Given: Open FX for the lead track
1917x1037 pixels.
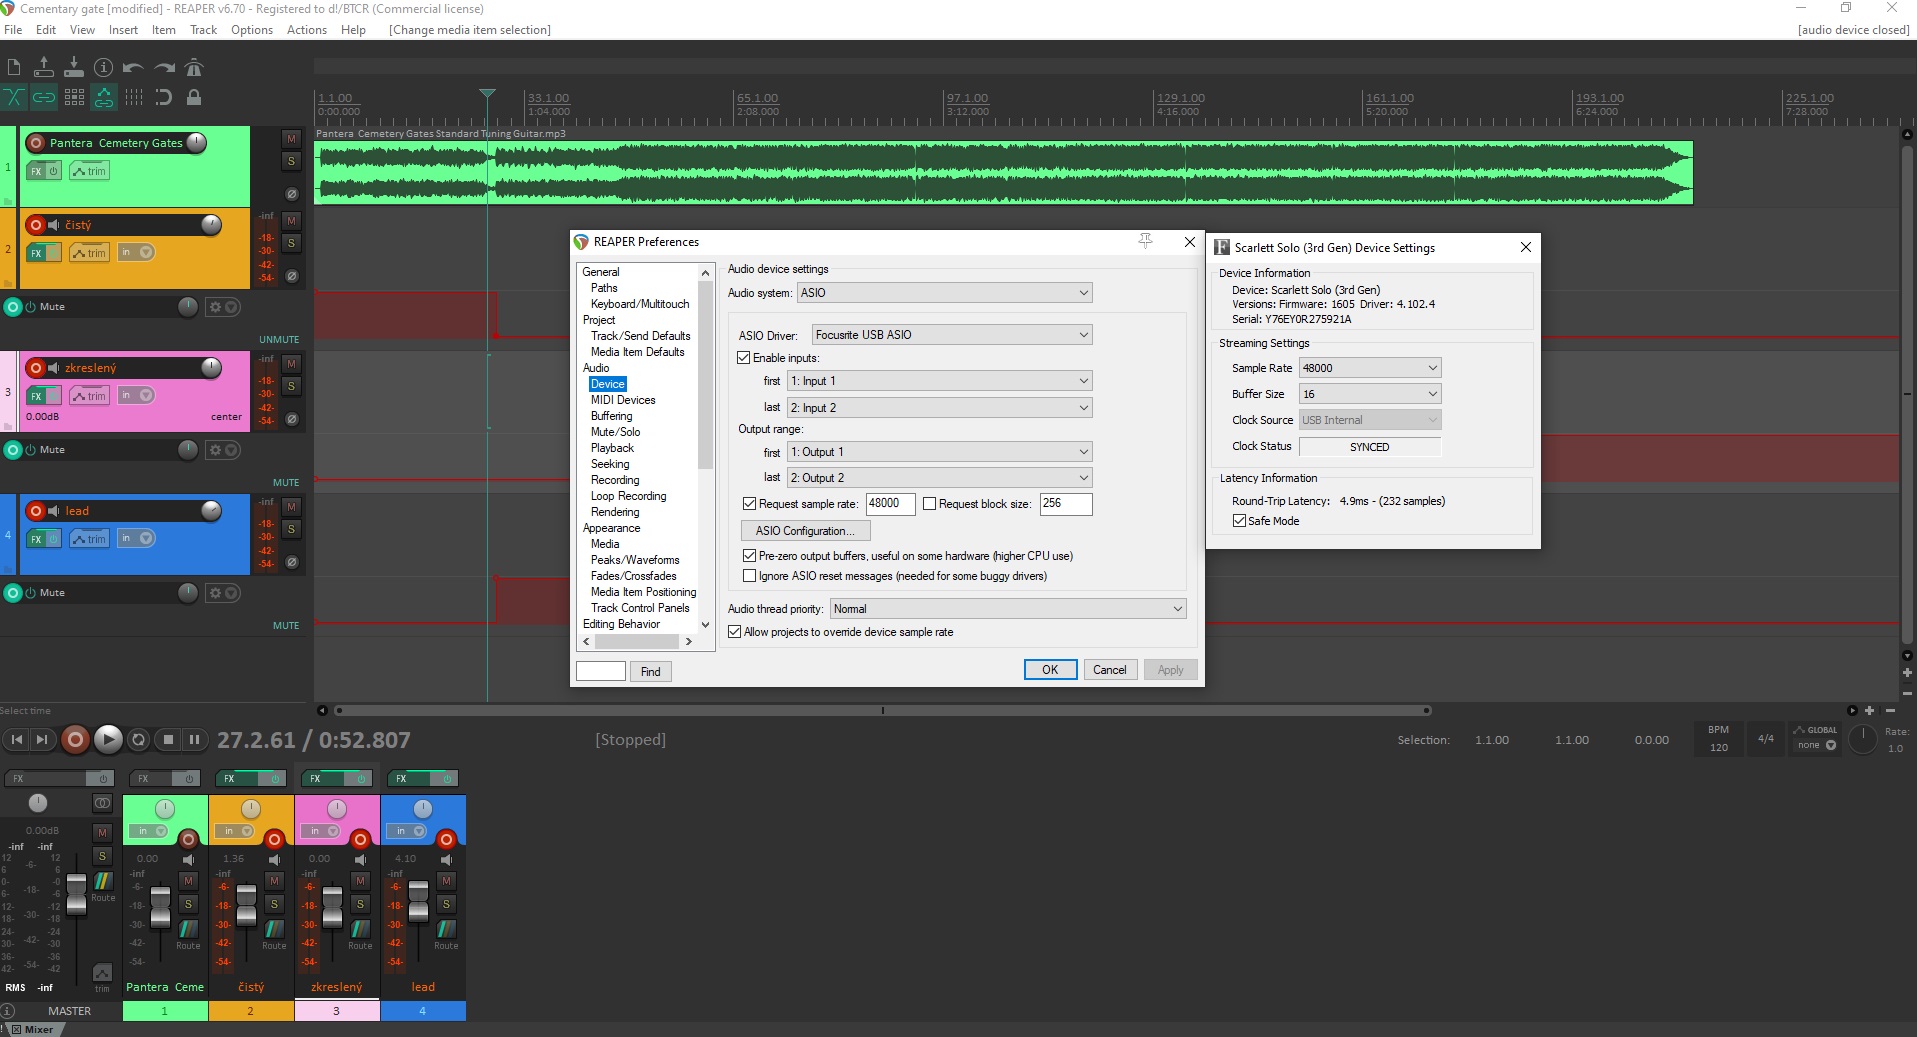Looking at the screenshot, I should coord(37,539).
